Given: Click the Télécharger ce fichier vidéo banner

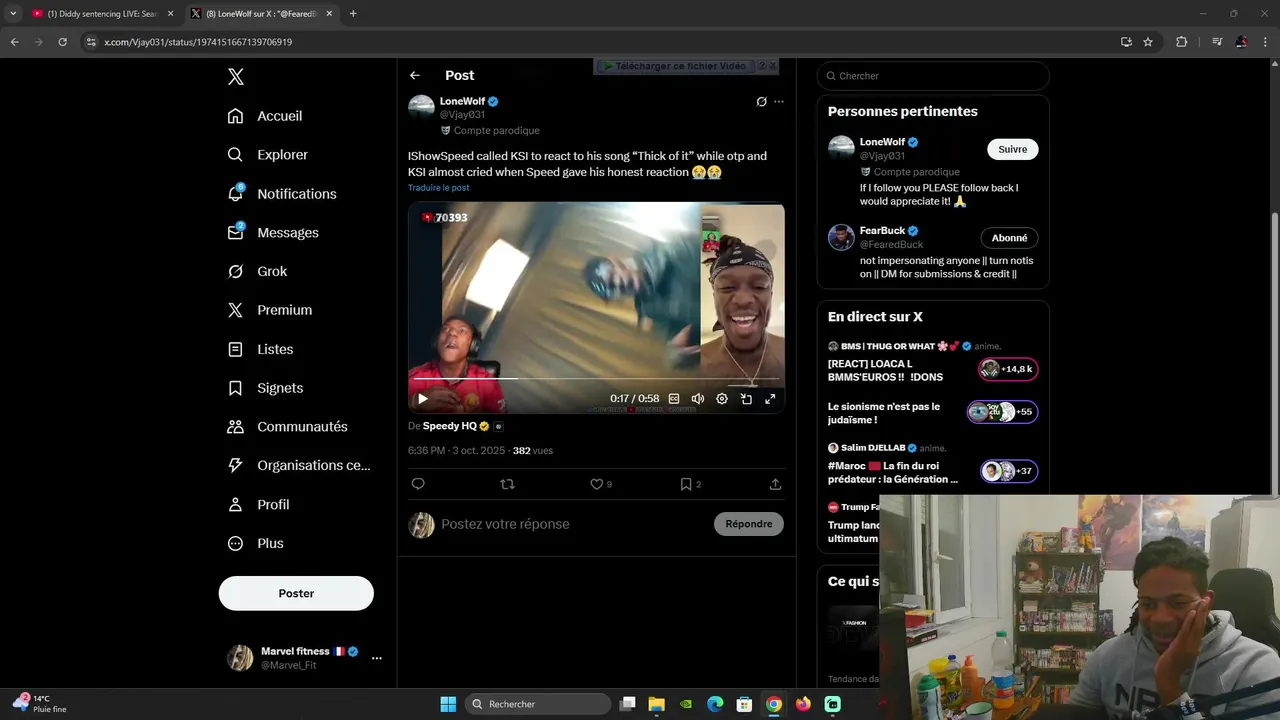Looking at the screenshot, I should coord(680,66).
